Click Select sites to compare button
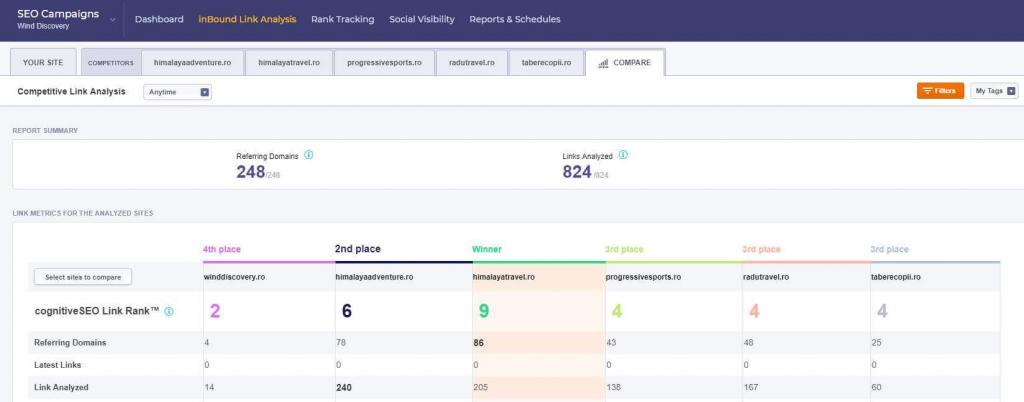1024x402 pixels. tap(83, 277)
